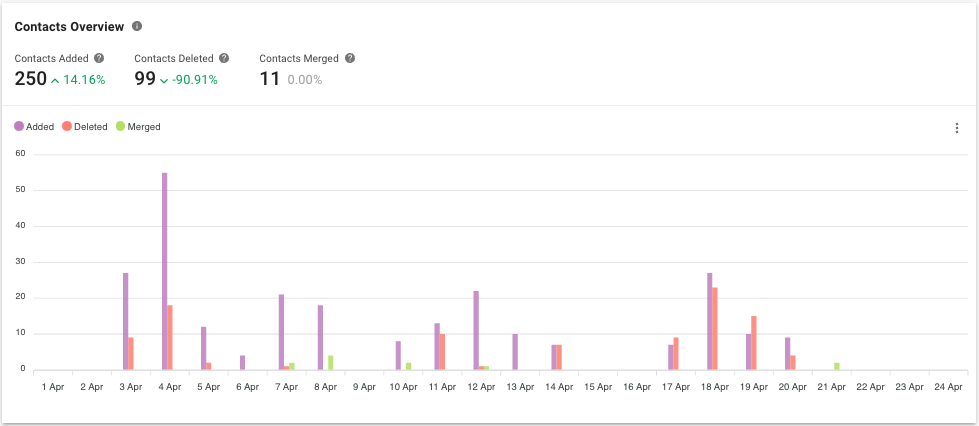The width and height of the screenshot is (979, 426).
Task: Click the Deleted bar on 18 Apr
Action: 715,328
